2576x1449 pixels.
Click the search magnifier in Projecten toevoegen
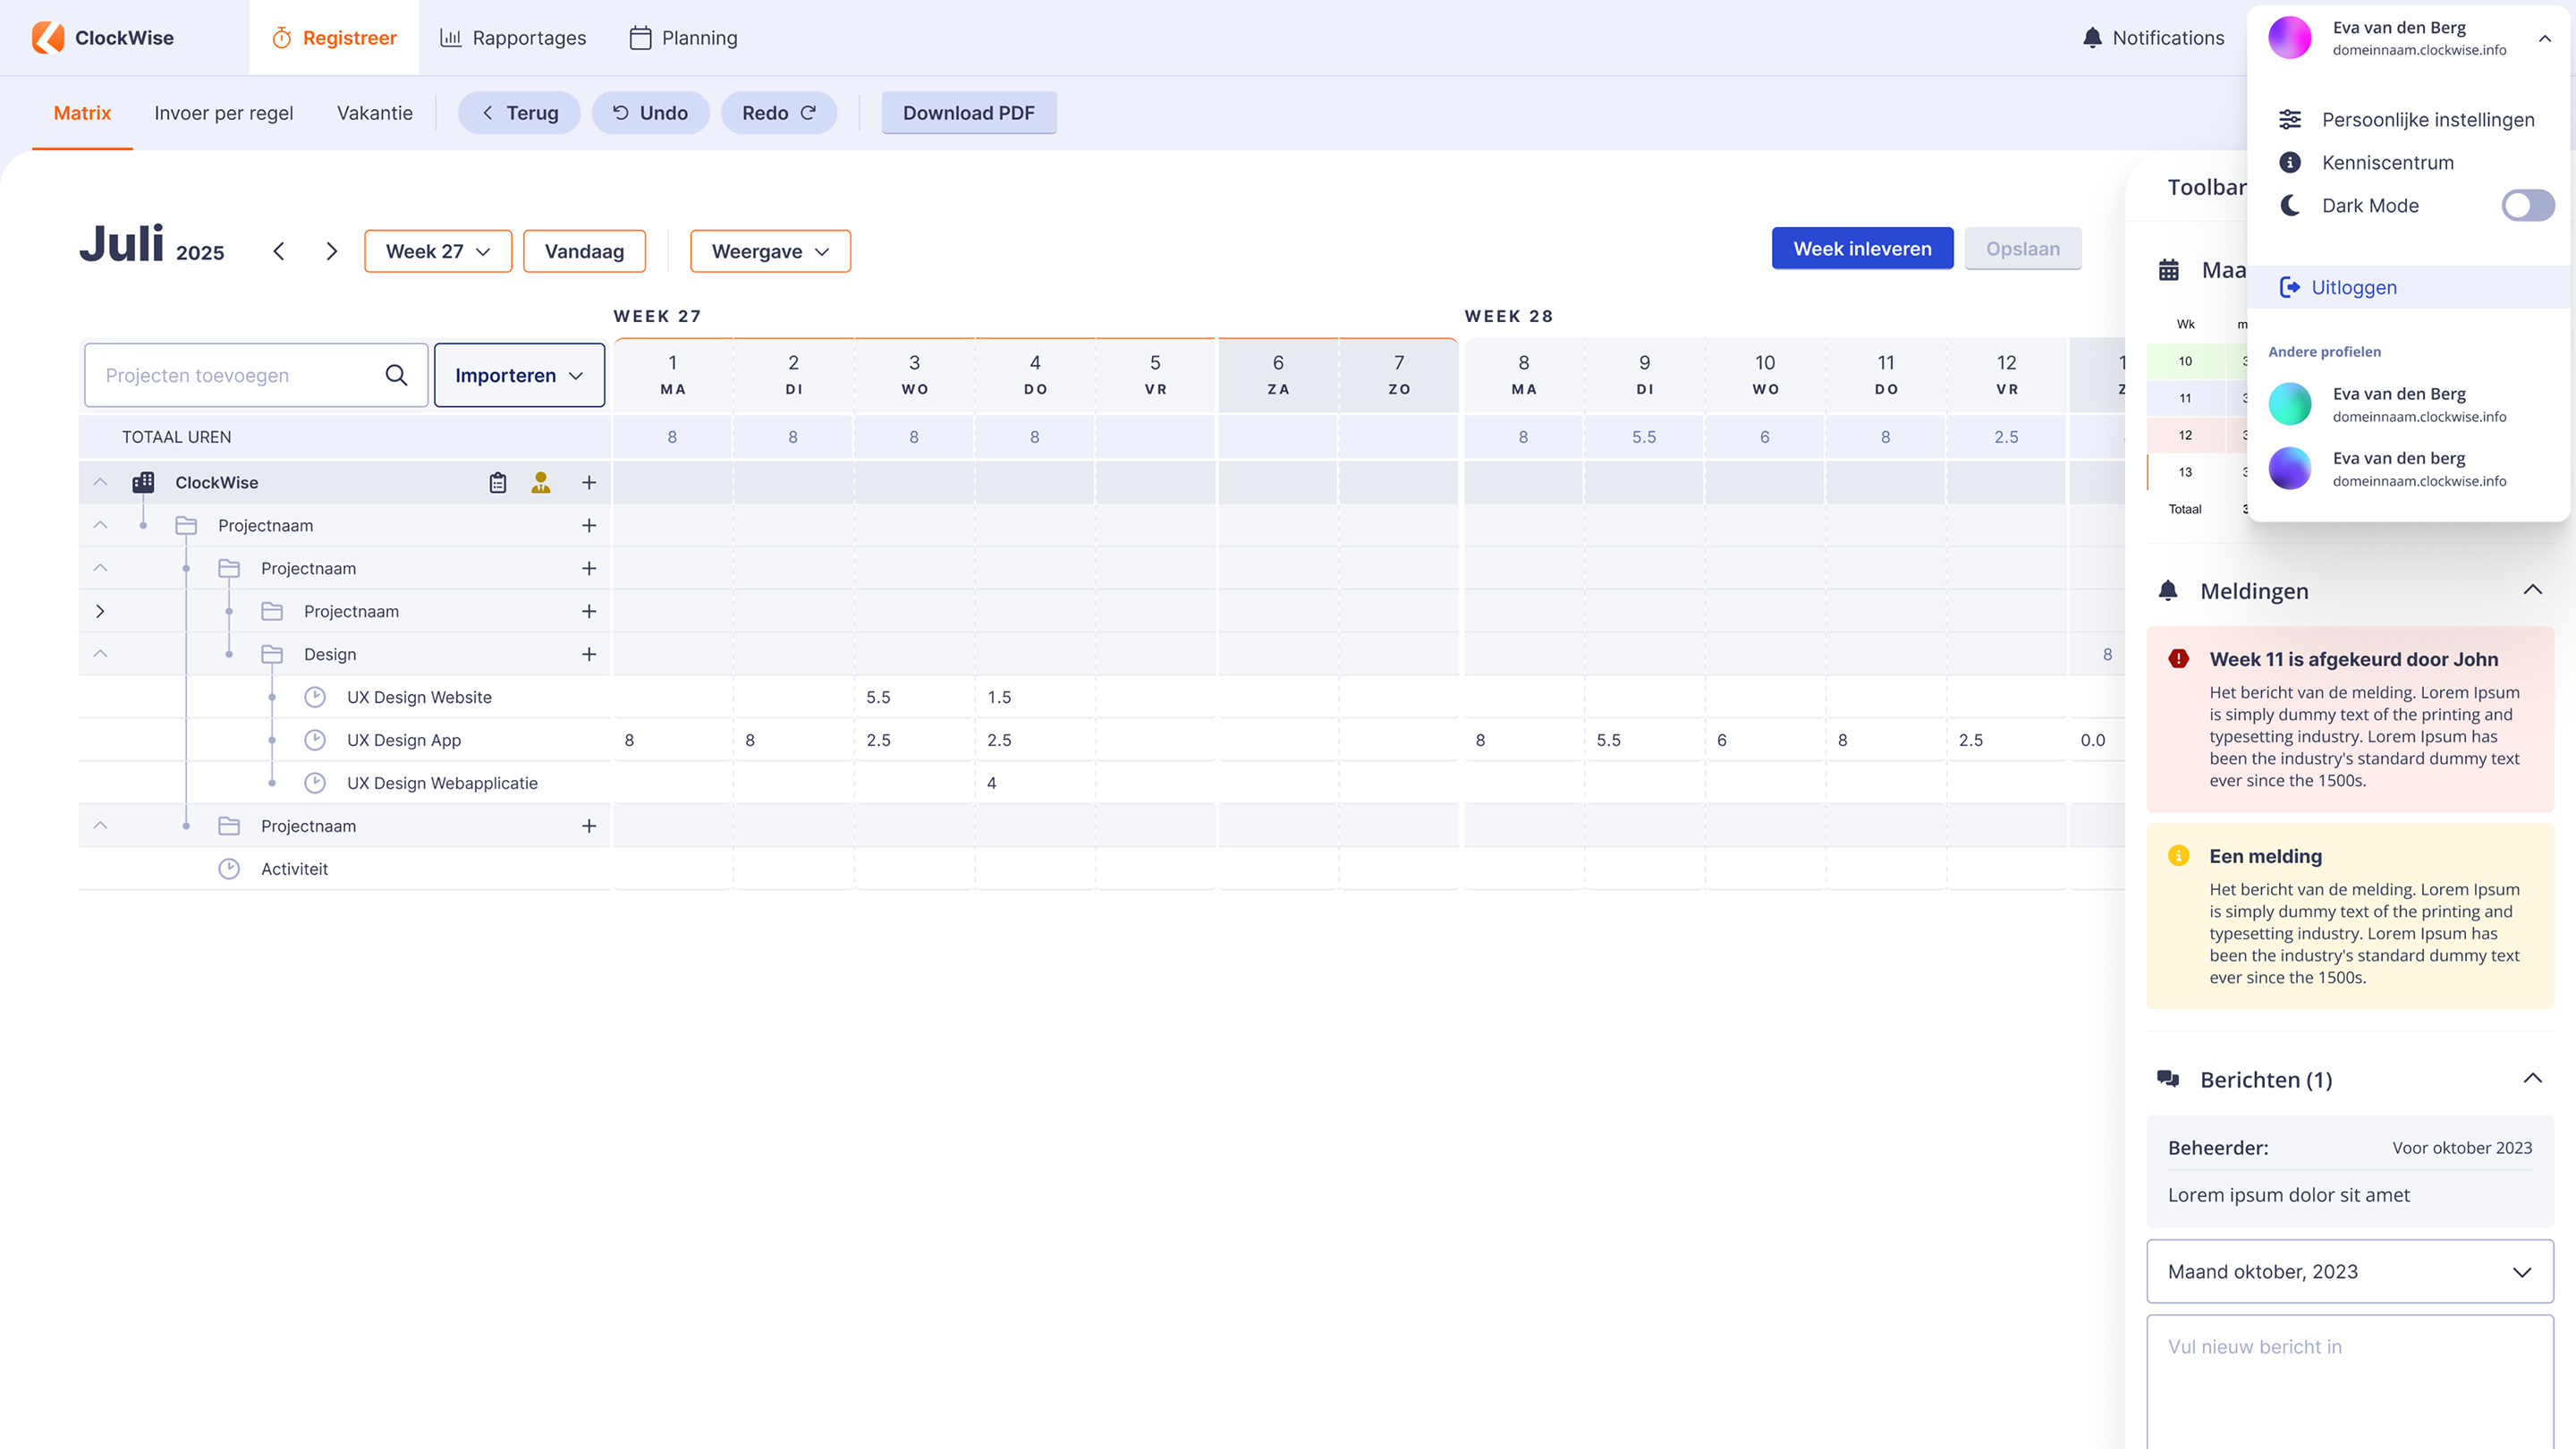(396, 375)
